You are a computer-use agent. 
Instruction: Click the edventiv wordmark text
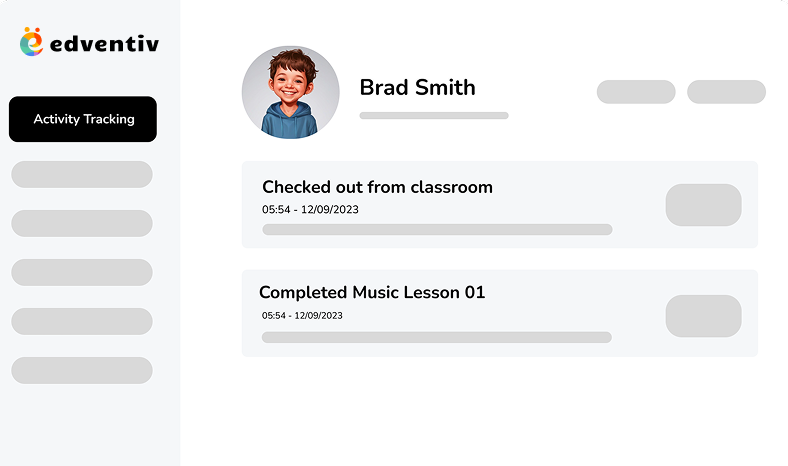tap(105, 44)
